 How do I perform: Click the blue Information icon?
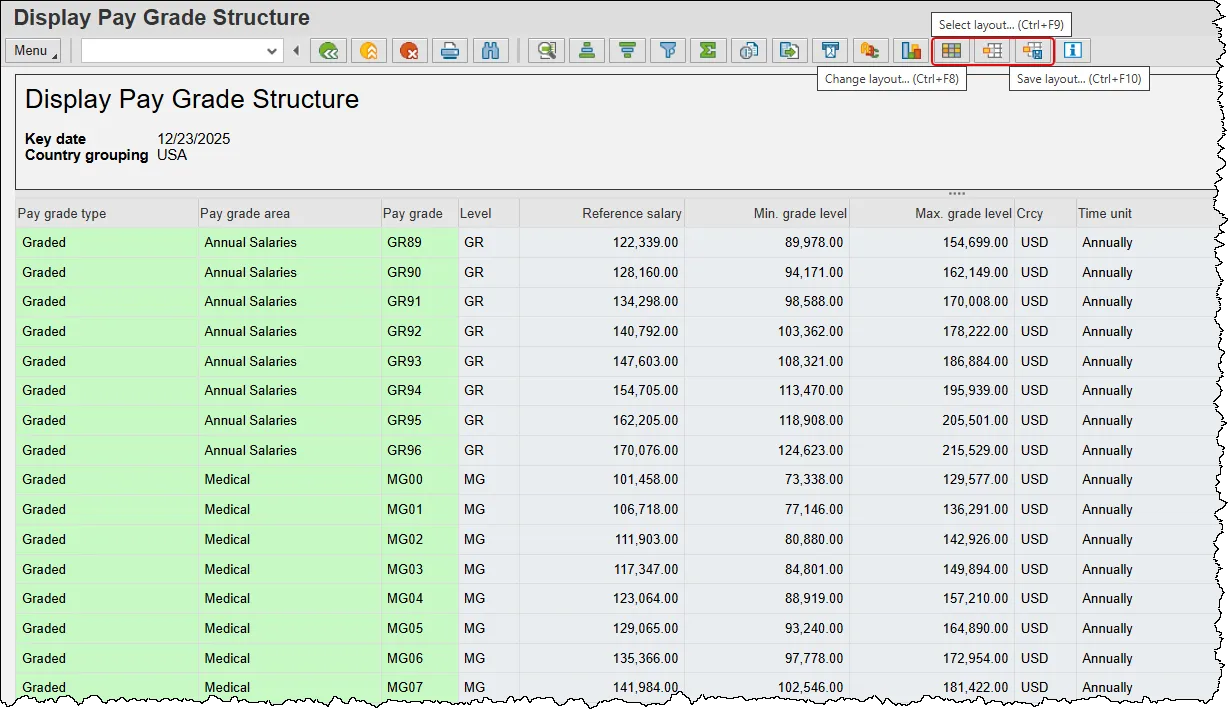click(x=1073, y=51)
